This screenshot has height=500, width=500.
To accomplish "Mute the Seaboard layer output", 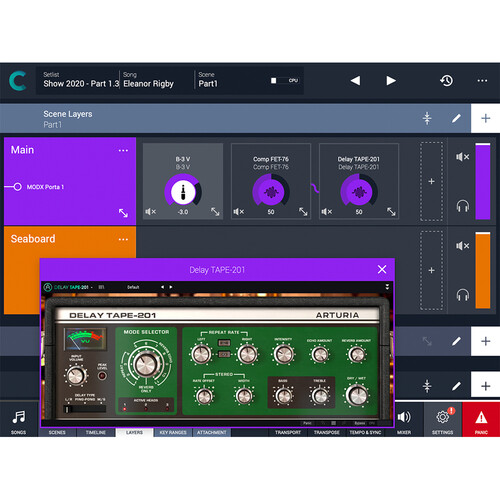I will click(x=463, y=246).
